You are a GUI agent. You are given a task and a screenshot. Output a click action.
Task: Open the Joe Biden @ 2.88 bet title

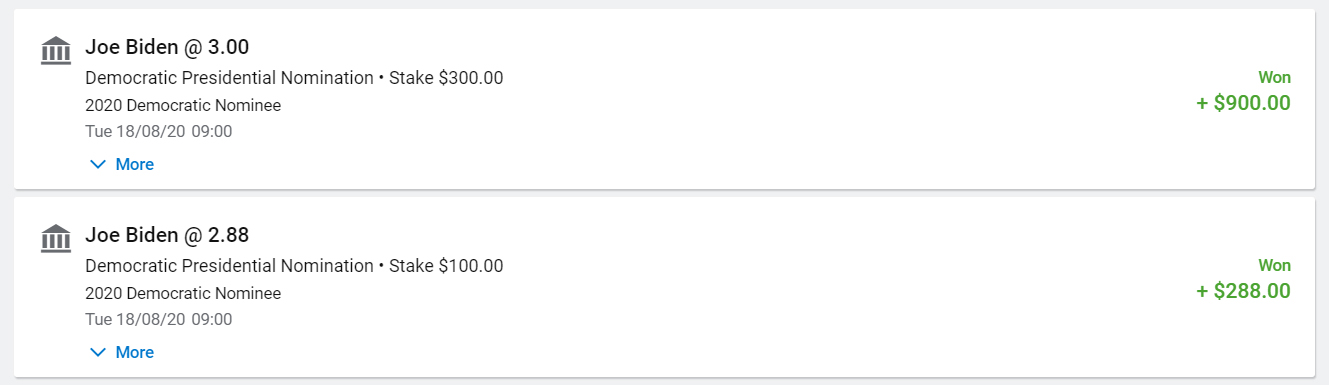pos(167,235)
